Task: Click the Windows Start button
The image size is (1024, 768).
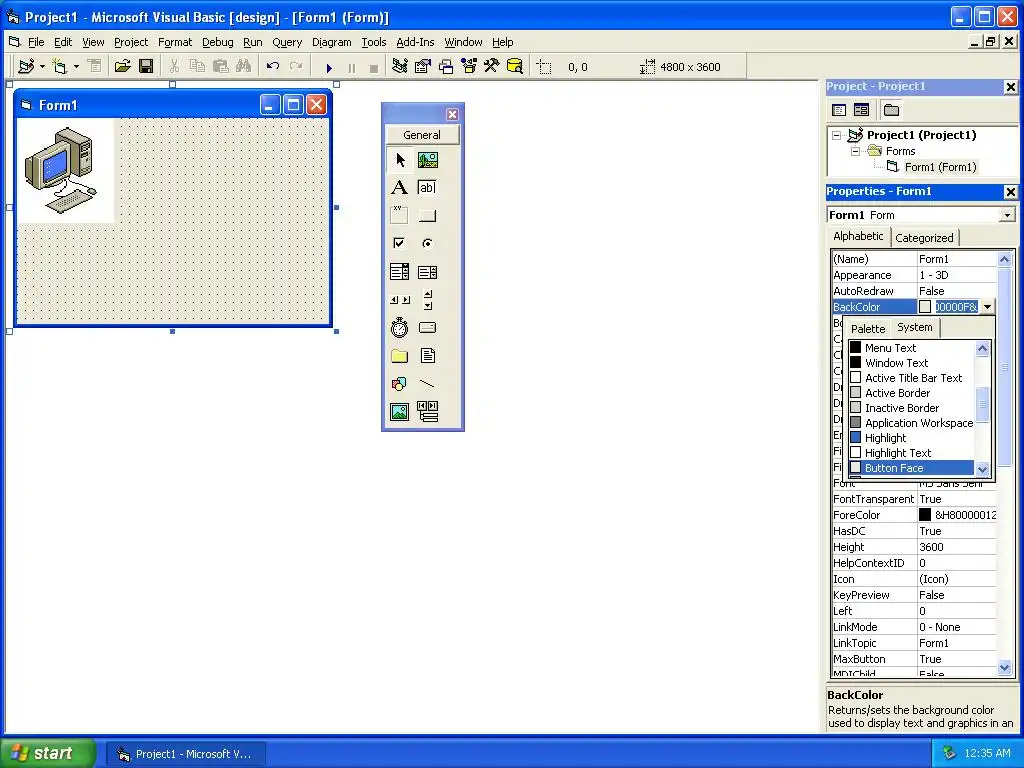Action: point(47,754)
